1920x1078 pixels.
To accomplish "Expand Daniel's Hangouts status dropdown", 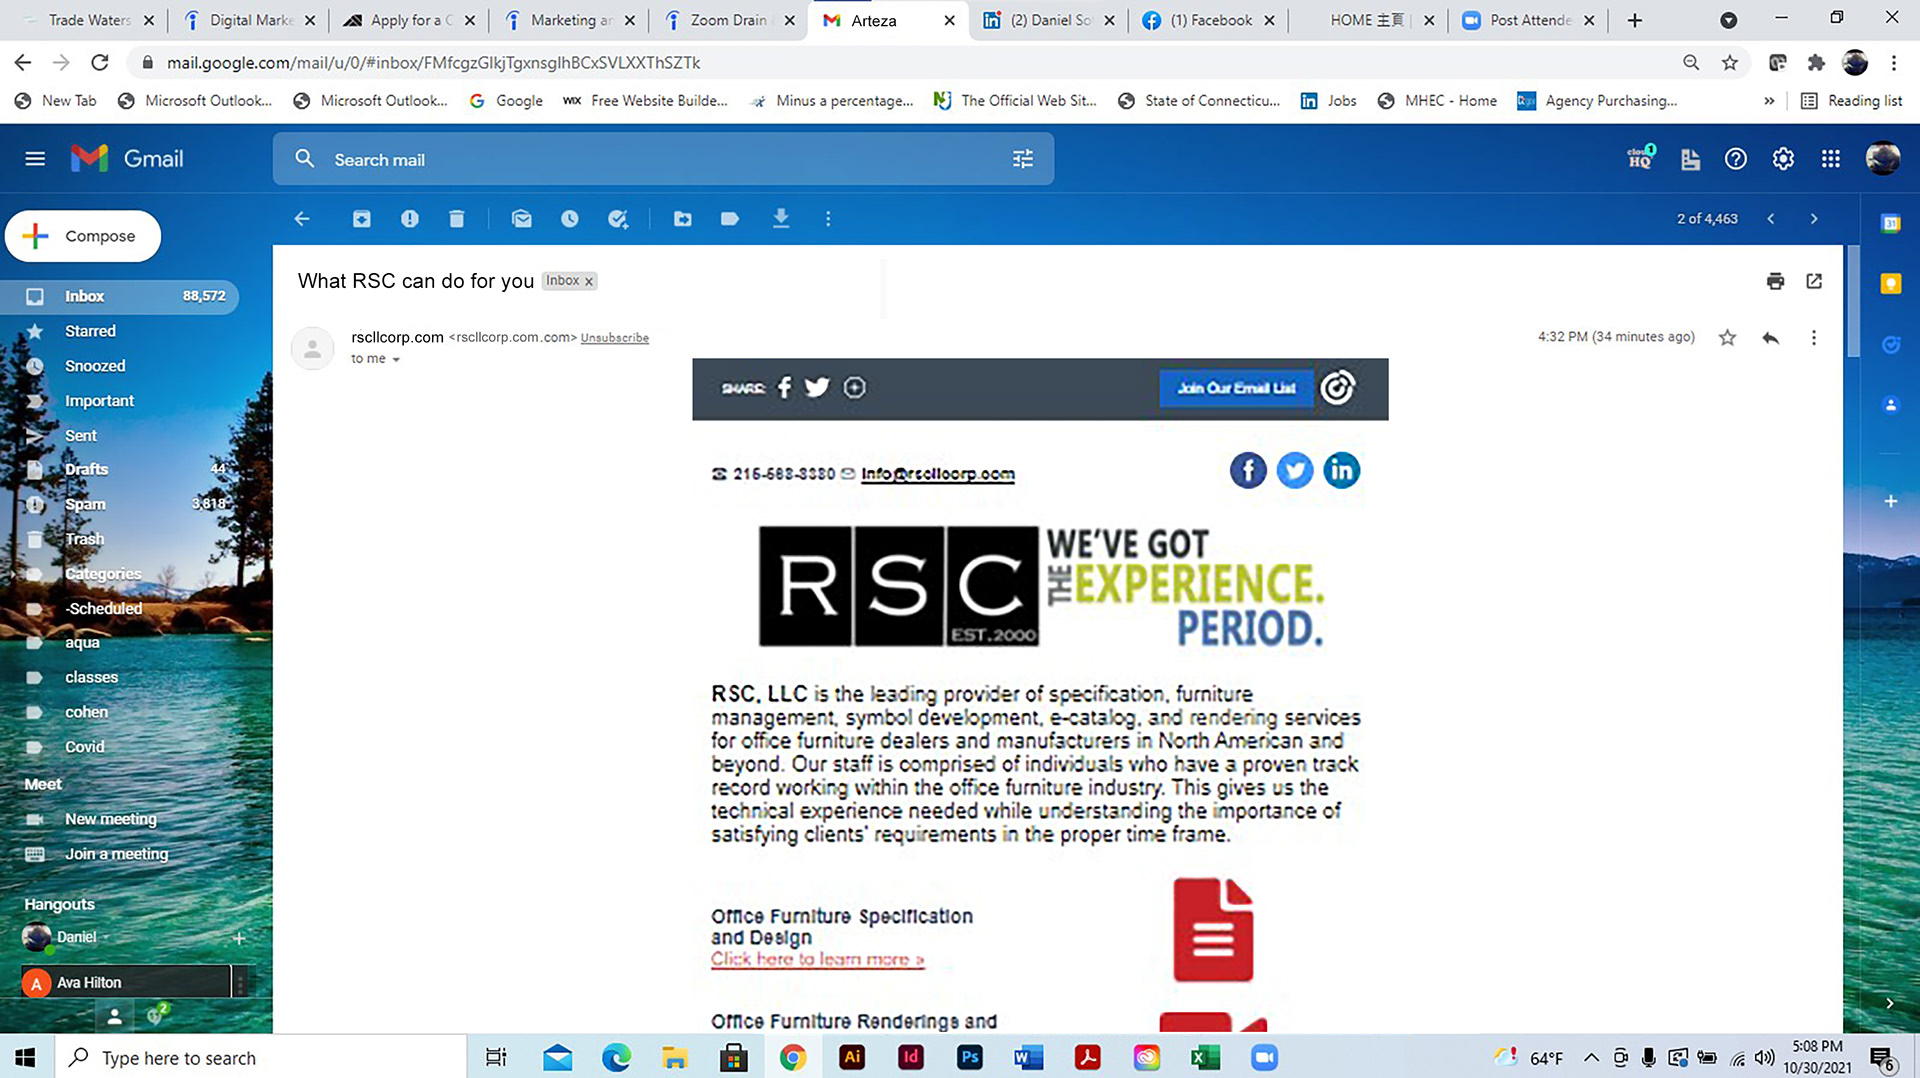I will click(105, 937).
